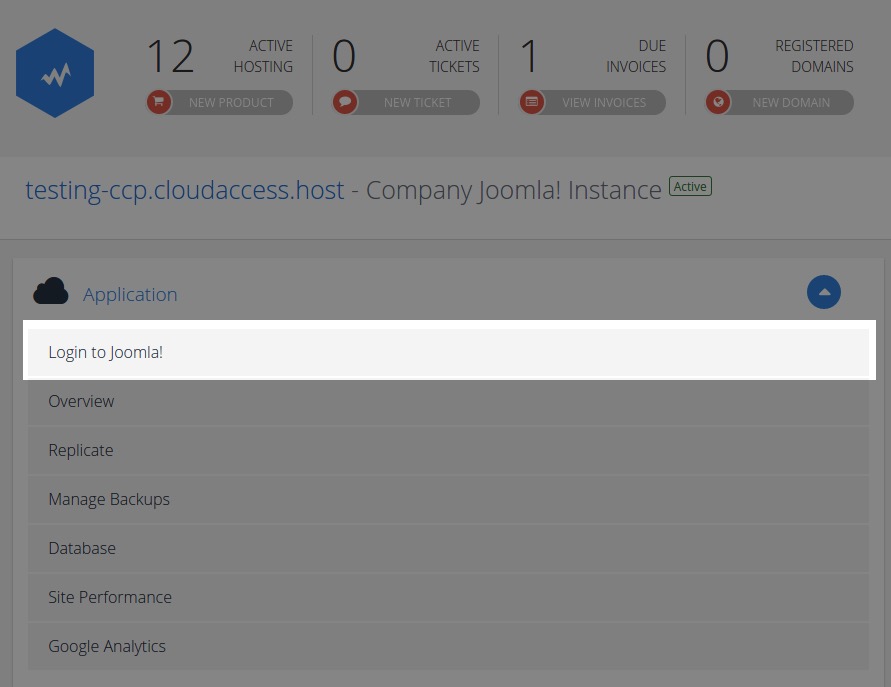Viewport: 891px width, 687px height.
Task: Open the Overview menu entry
Action: [448, 401]
